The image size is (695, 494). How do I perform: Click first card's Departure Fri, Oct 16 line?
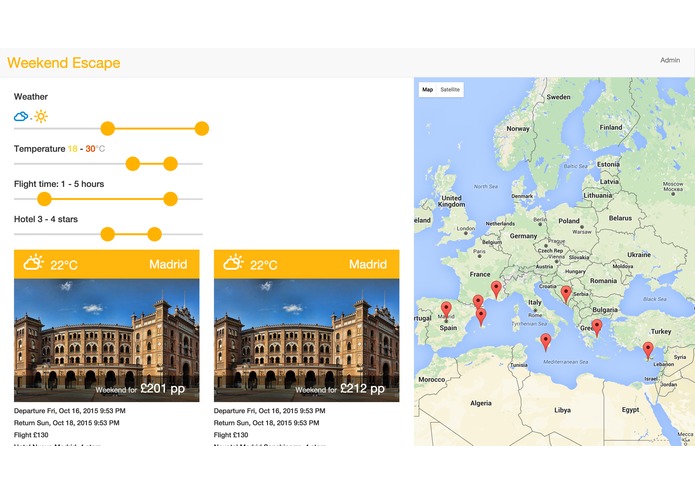[x=70, y=411]
